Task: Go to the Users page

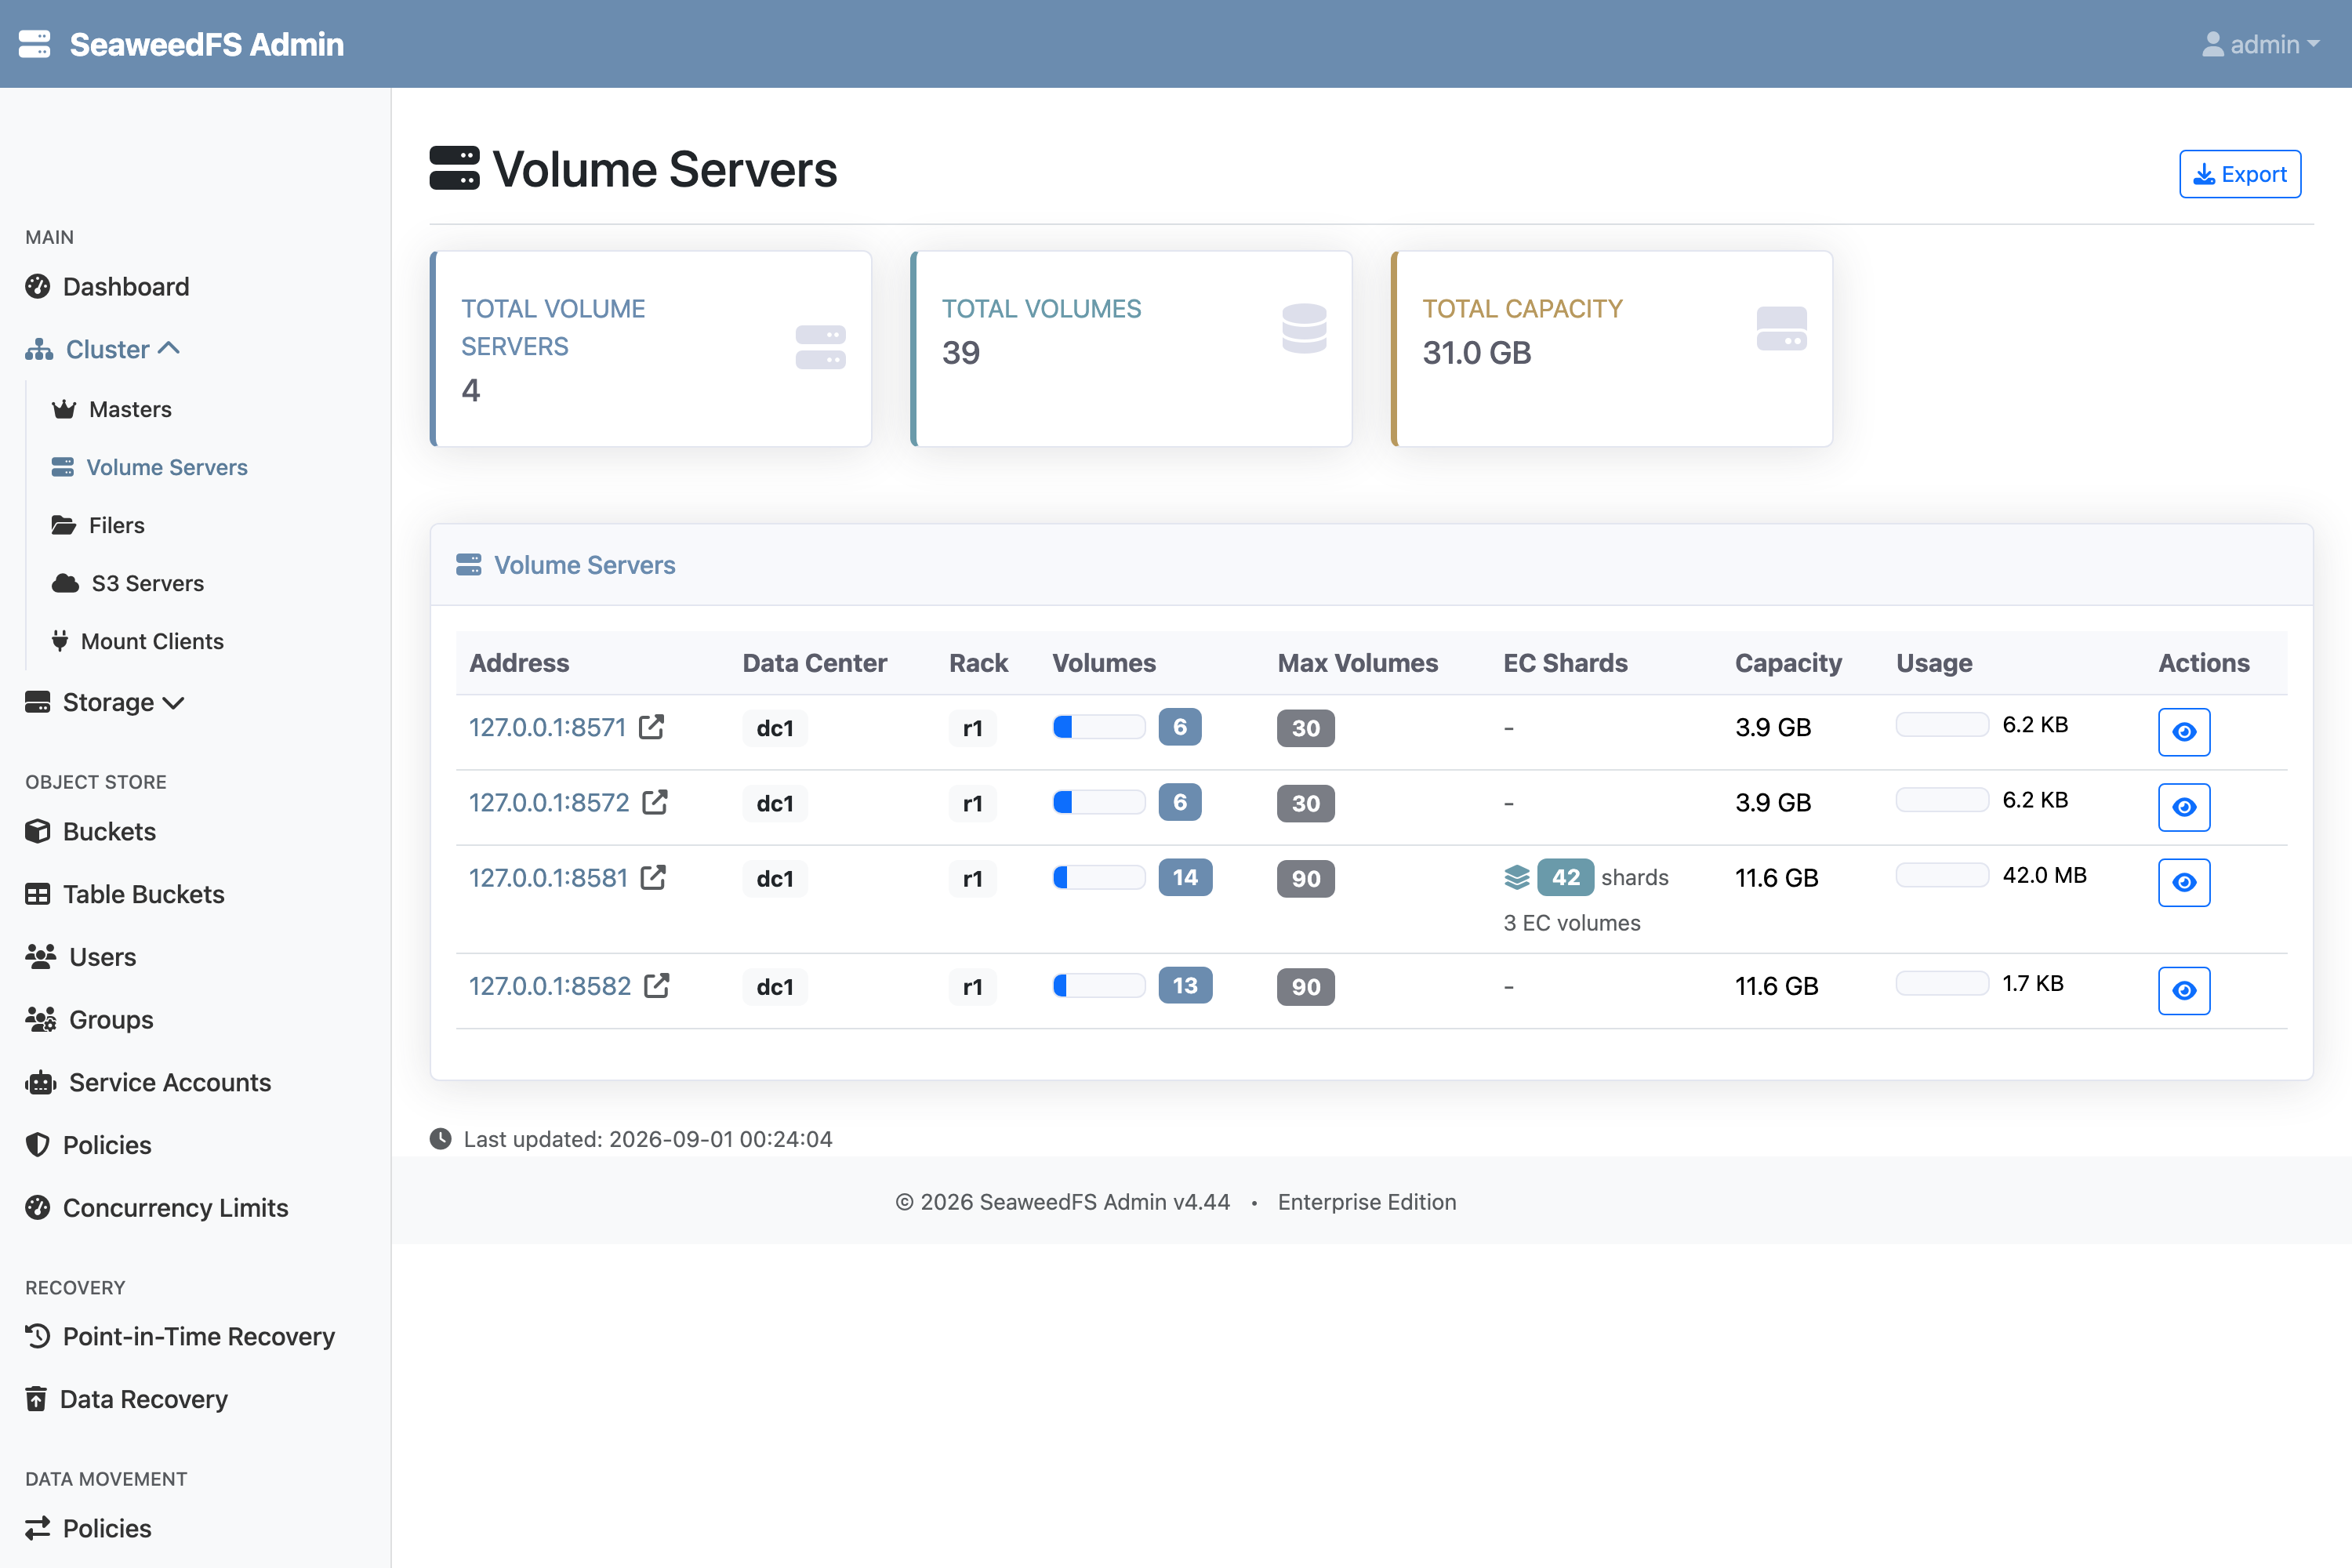Action: (80, 957)
